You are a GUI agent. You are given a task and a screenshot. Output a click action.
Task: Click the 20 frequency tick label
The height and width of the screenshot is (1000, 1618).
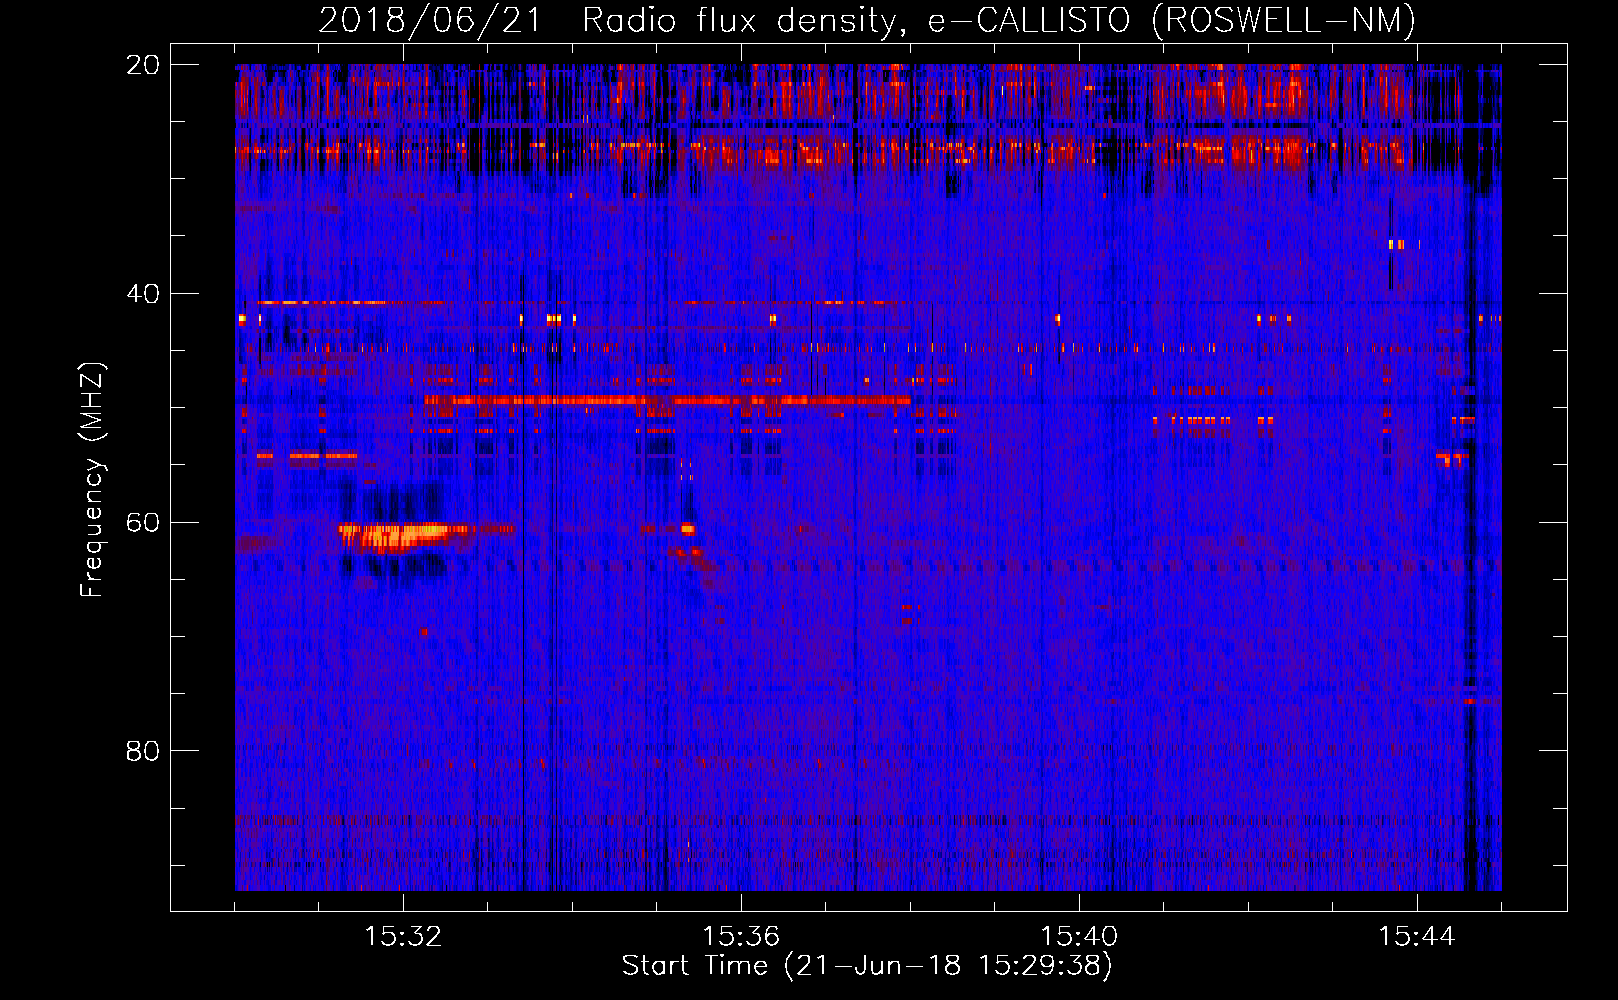coord(142,65)
